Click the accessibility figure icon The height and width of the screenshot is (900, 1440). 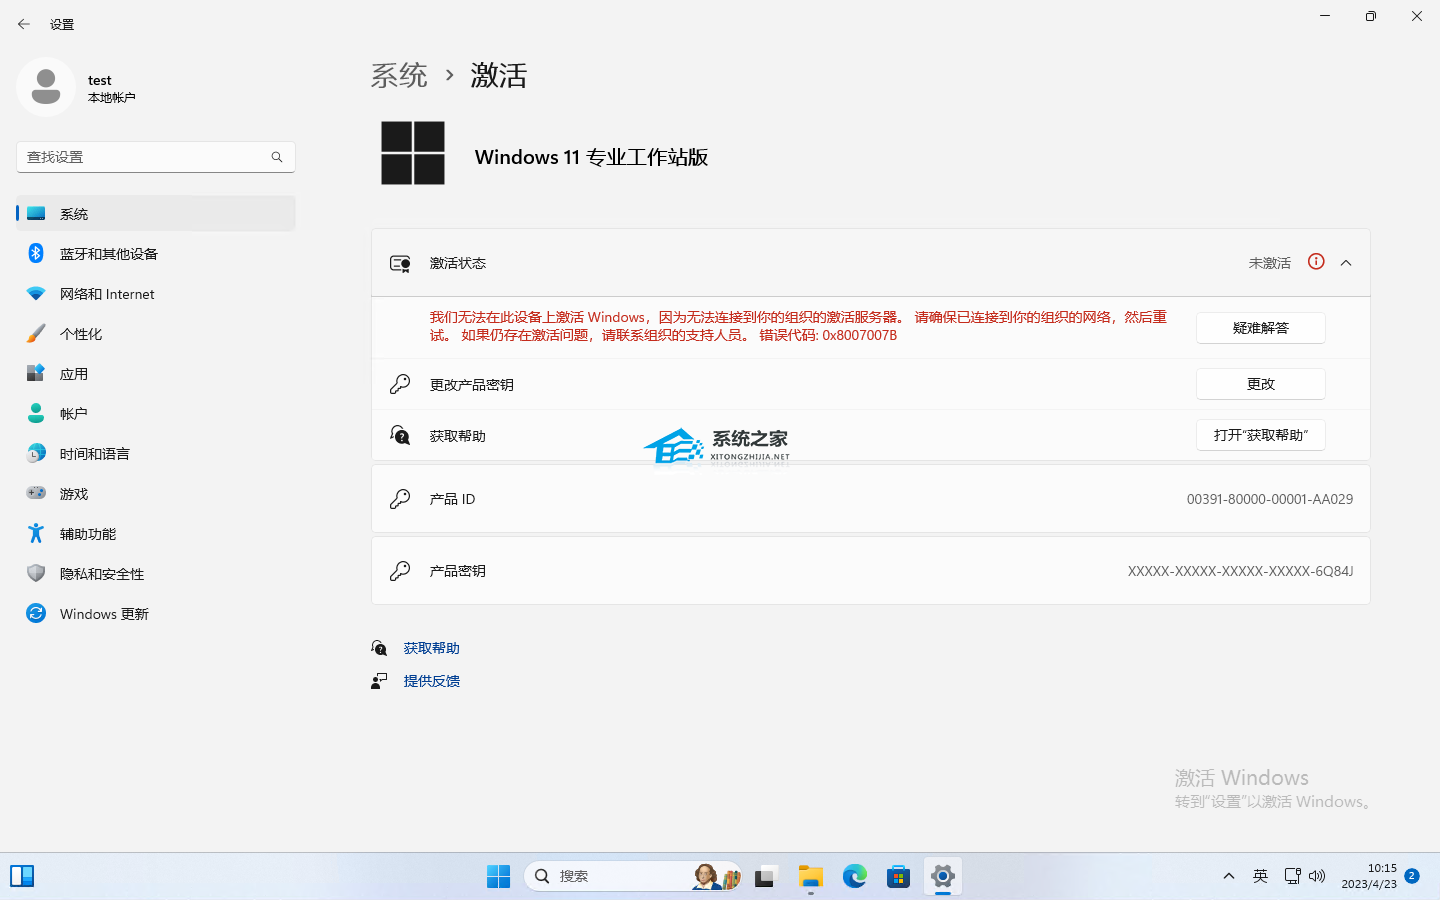[36, 533]
